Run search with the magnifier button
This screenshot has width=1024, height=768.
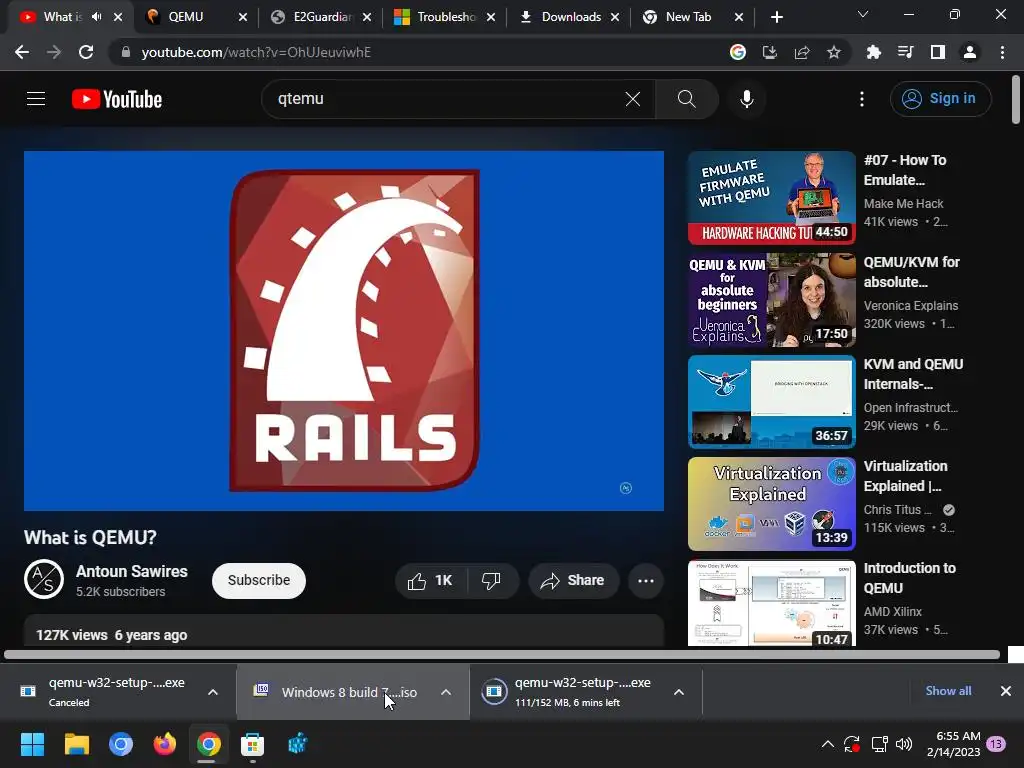click(686, 99)
